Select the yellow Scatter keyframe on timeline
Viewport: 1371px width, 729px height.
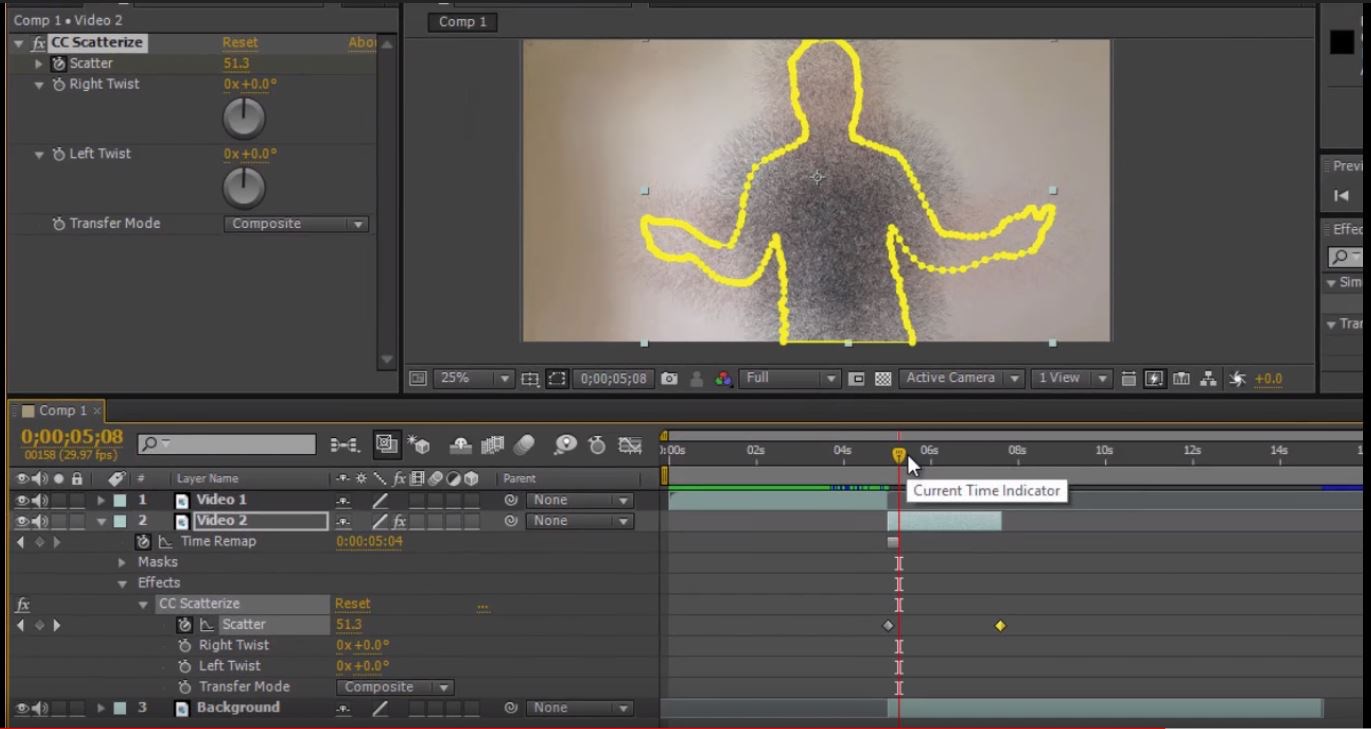(x=1000, y=626)
